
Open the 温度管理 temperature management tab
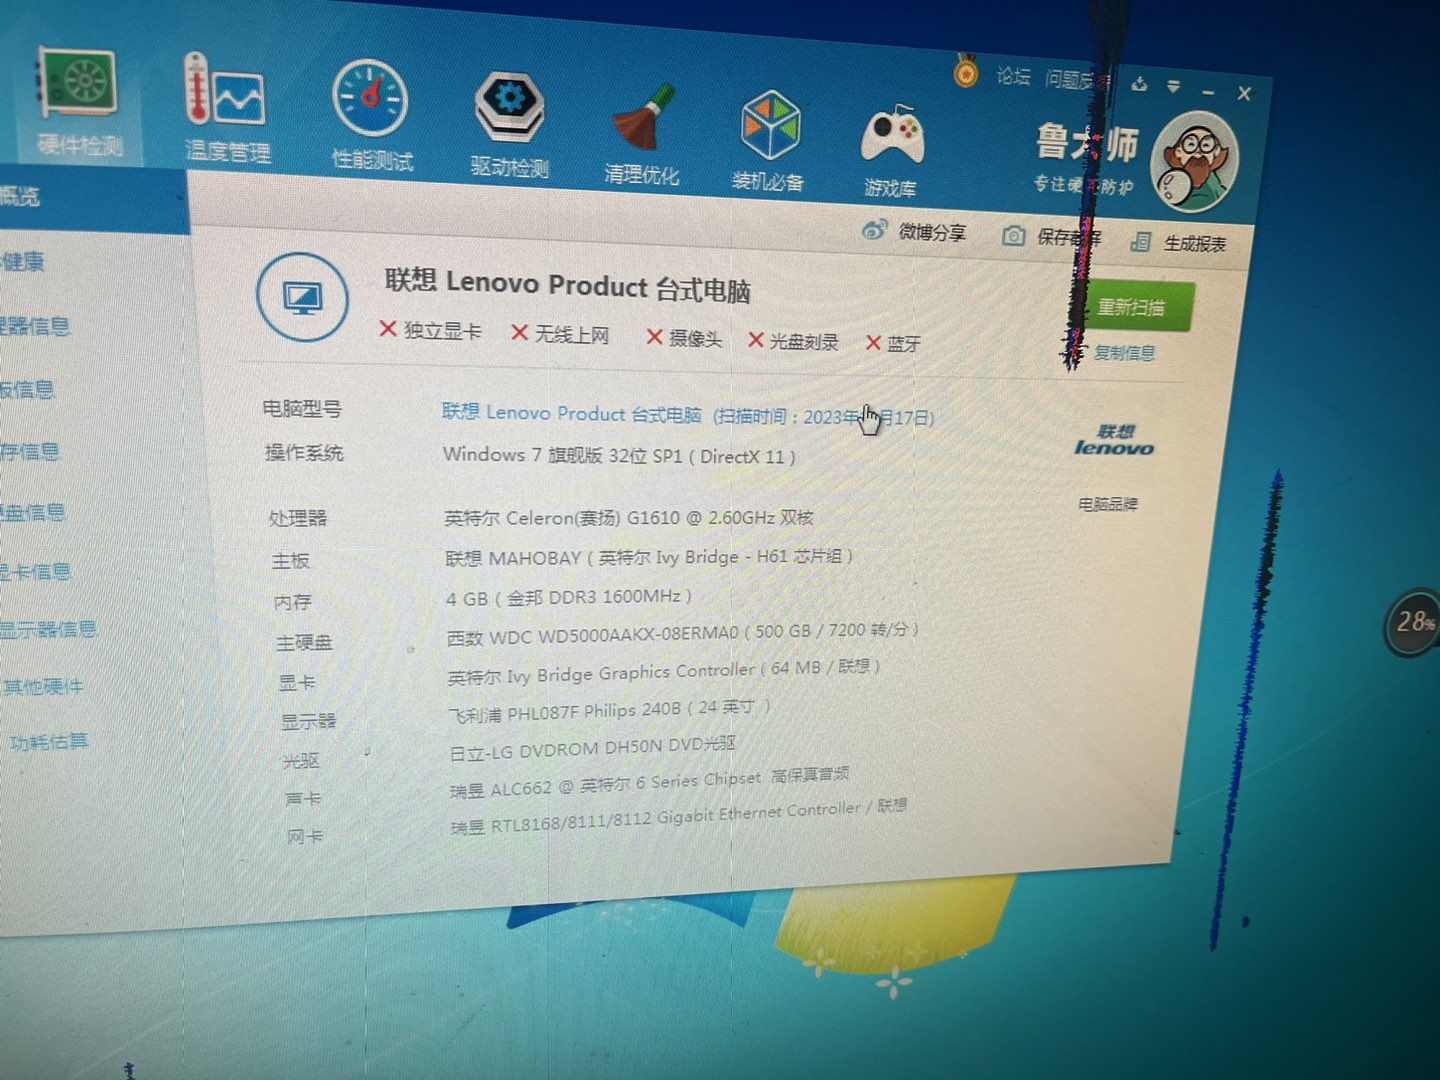point(227,109)
